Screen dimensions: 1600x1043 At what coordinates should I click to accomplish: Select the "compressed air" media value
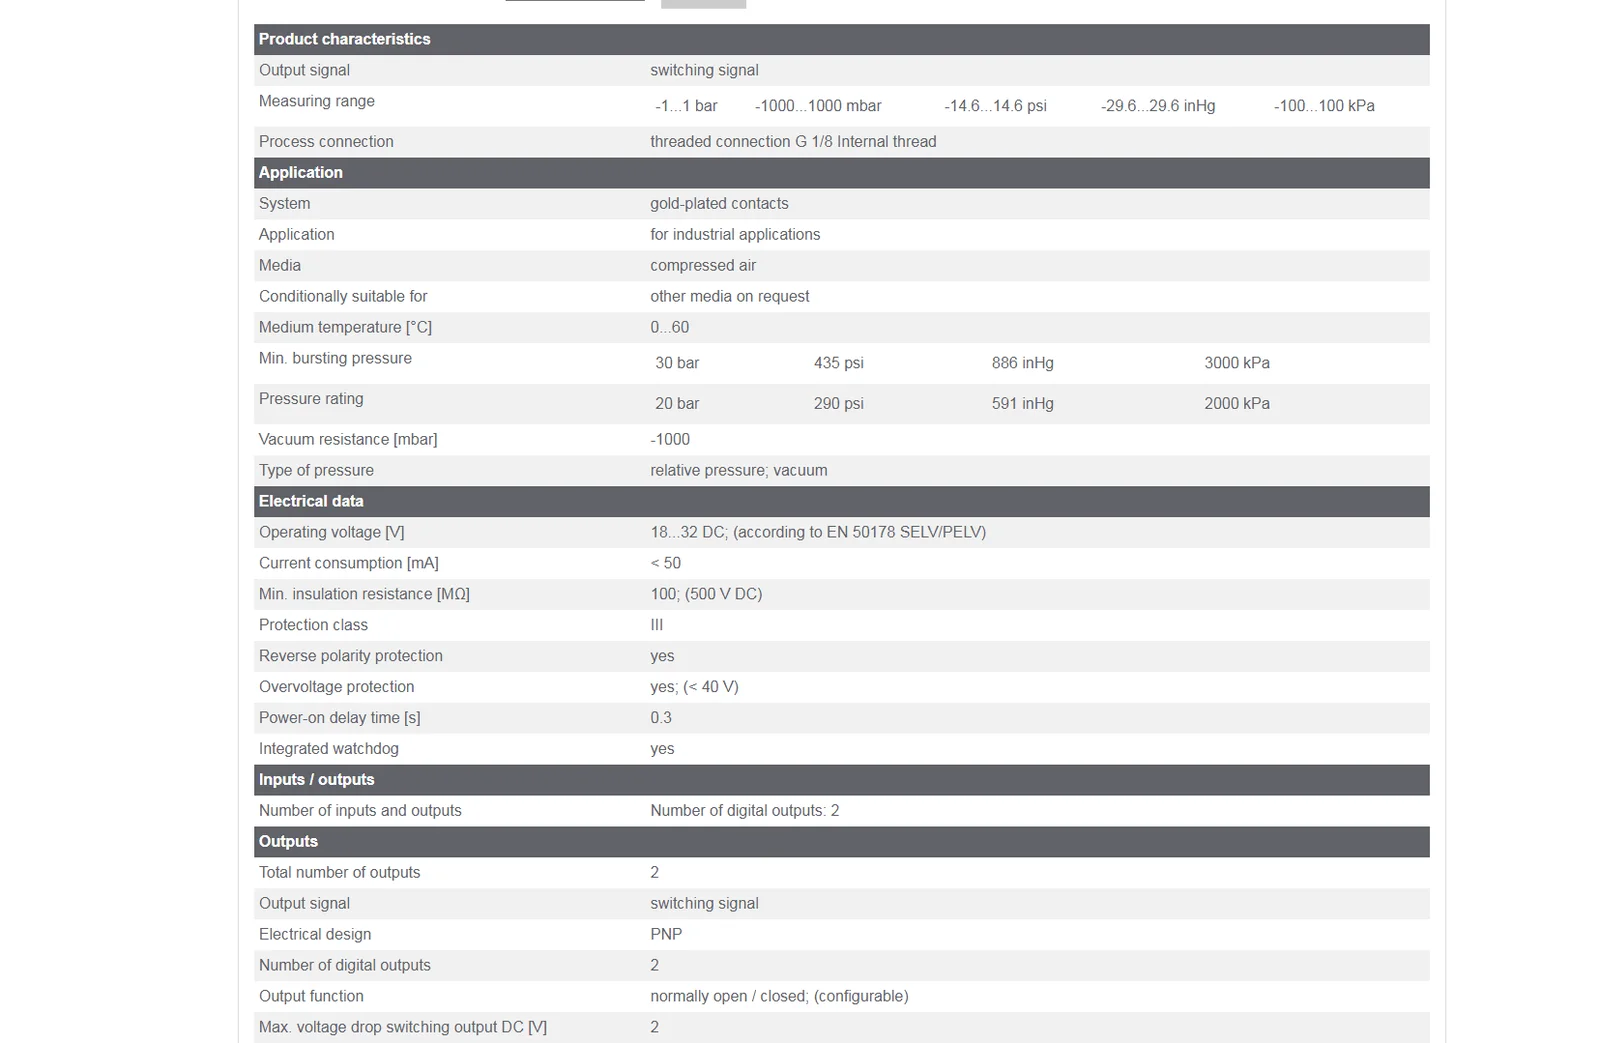703,266
